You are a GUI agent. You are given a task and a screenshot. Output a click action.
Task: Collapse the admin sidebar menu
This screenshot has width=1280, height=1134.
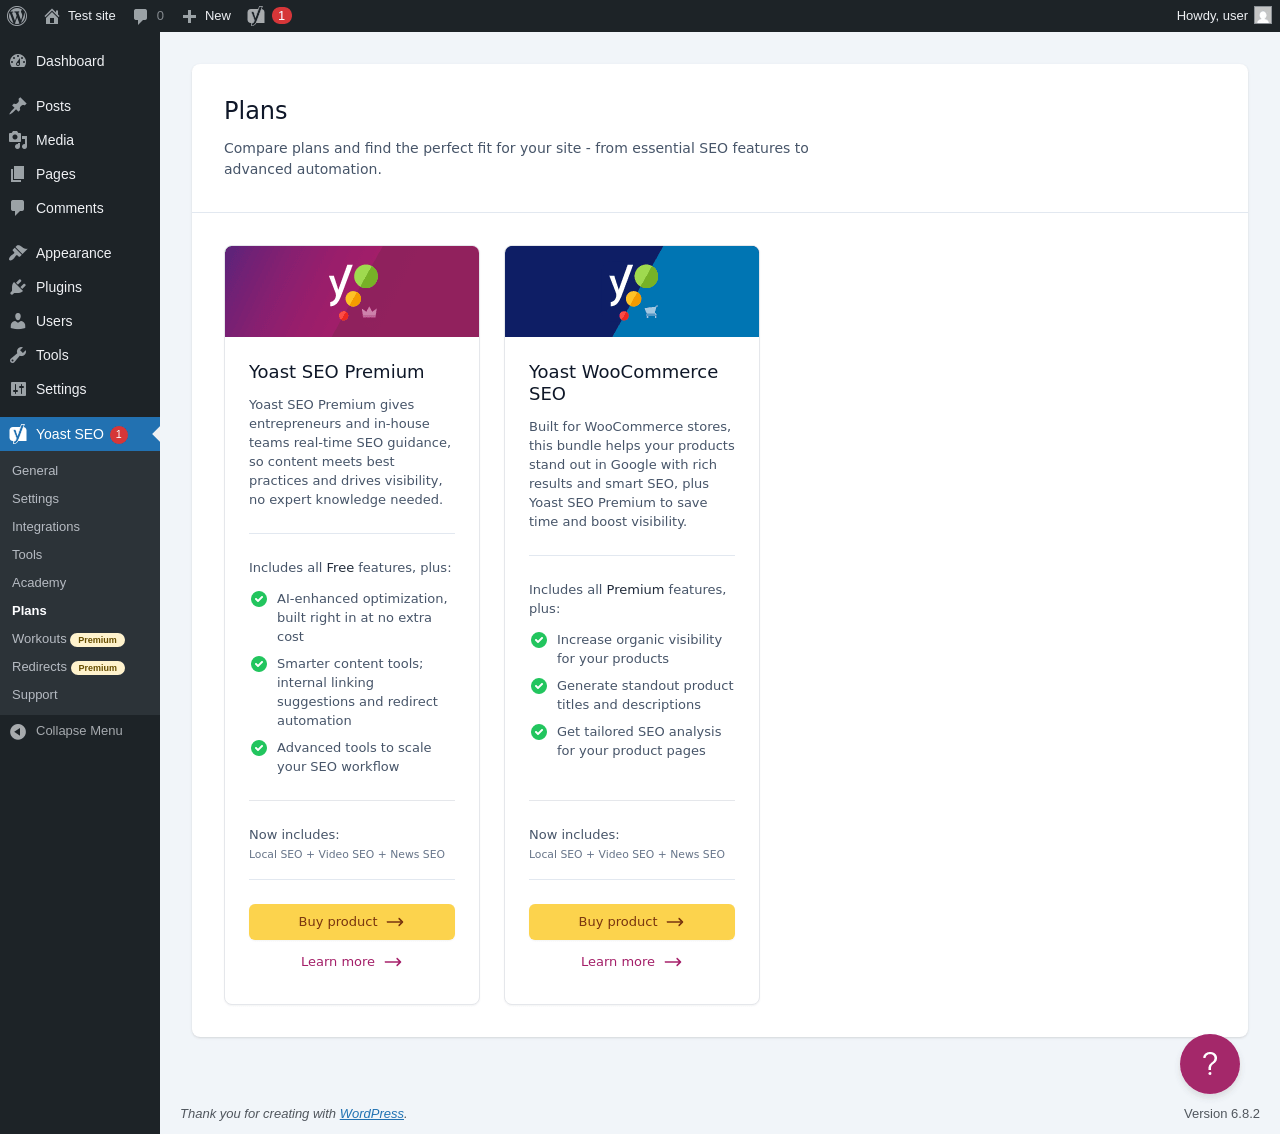click(80, 731)
